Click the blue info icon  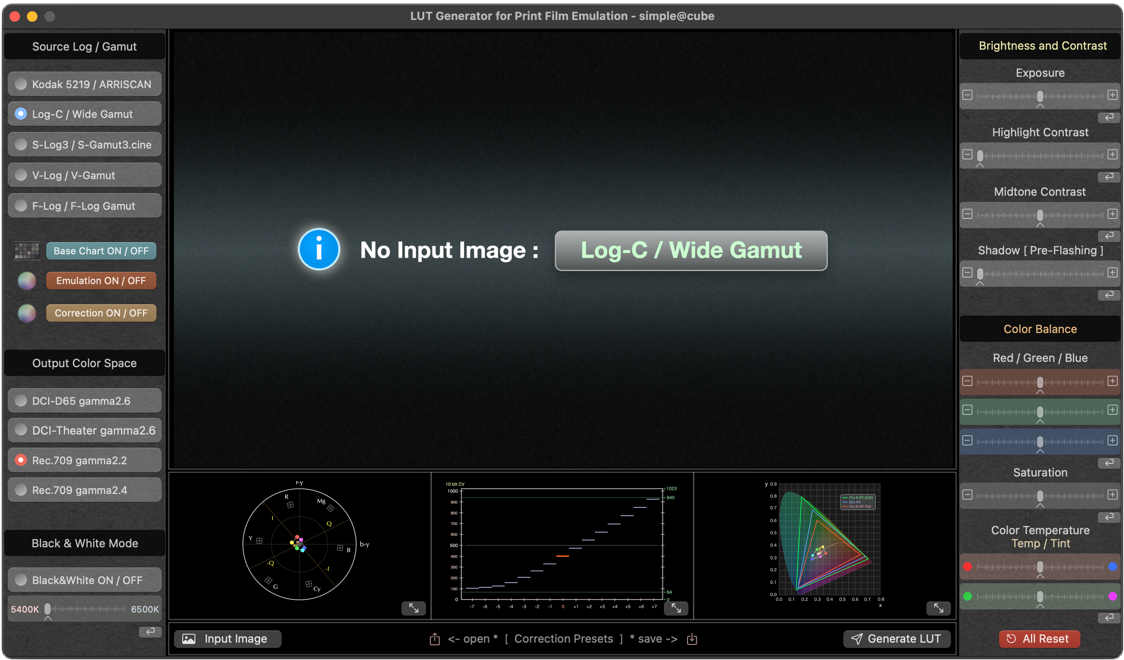coord(319,249)
